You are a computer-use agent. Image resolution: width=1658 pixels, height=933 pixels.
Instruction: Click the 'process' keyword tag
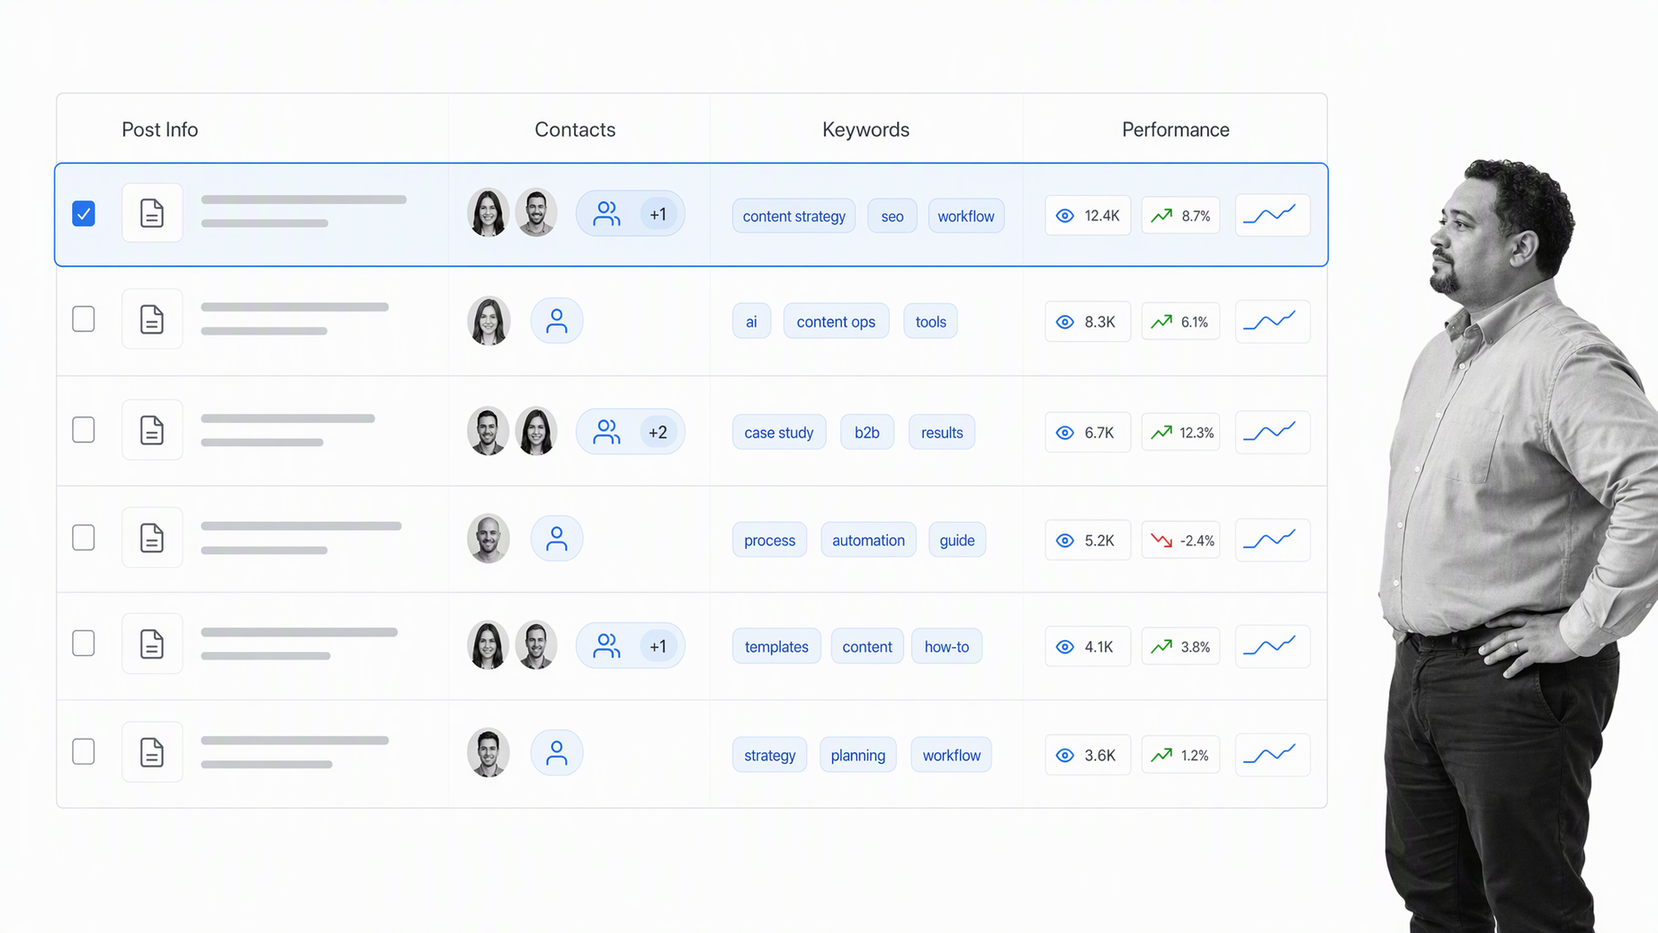point(770,540)
